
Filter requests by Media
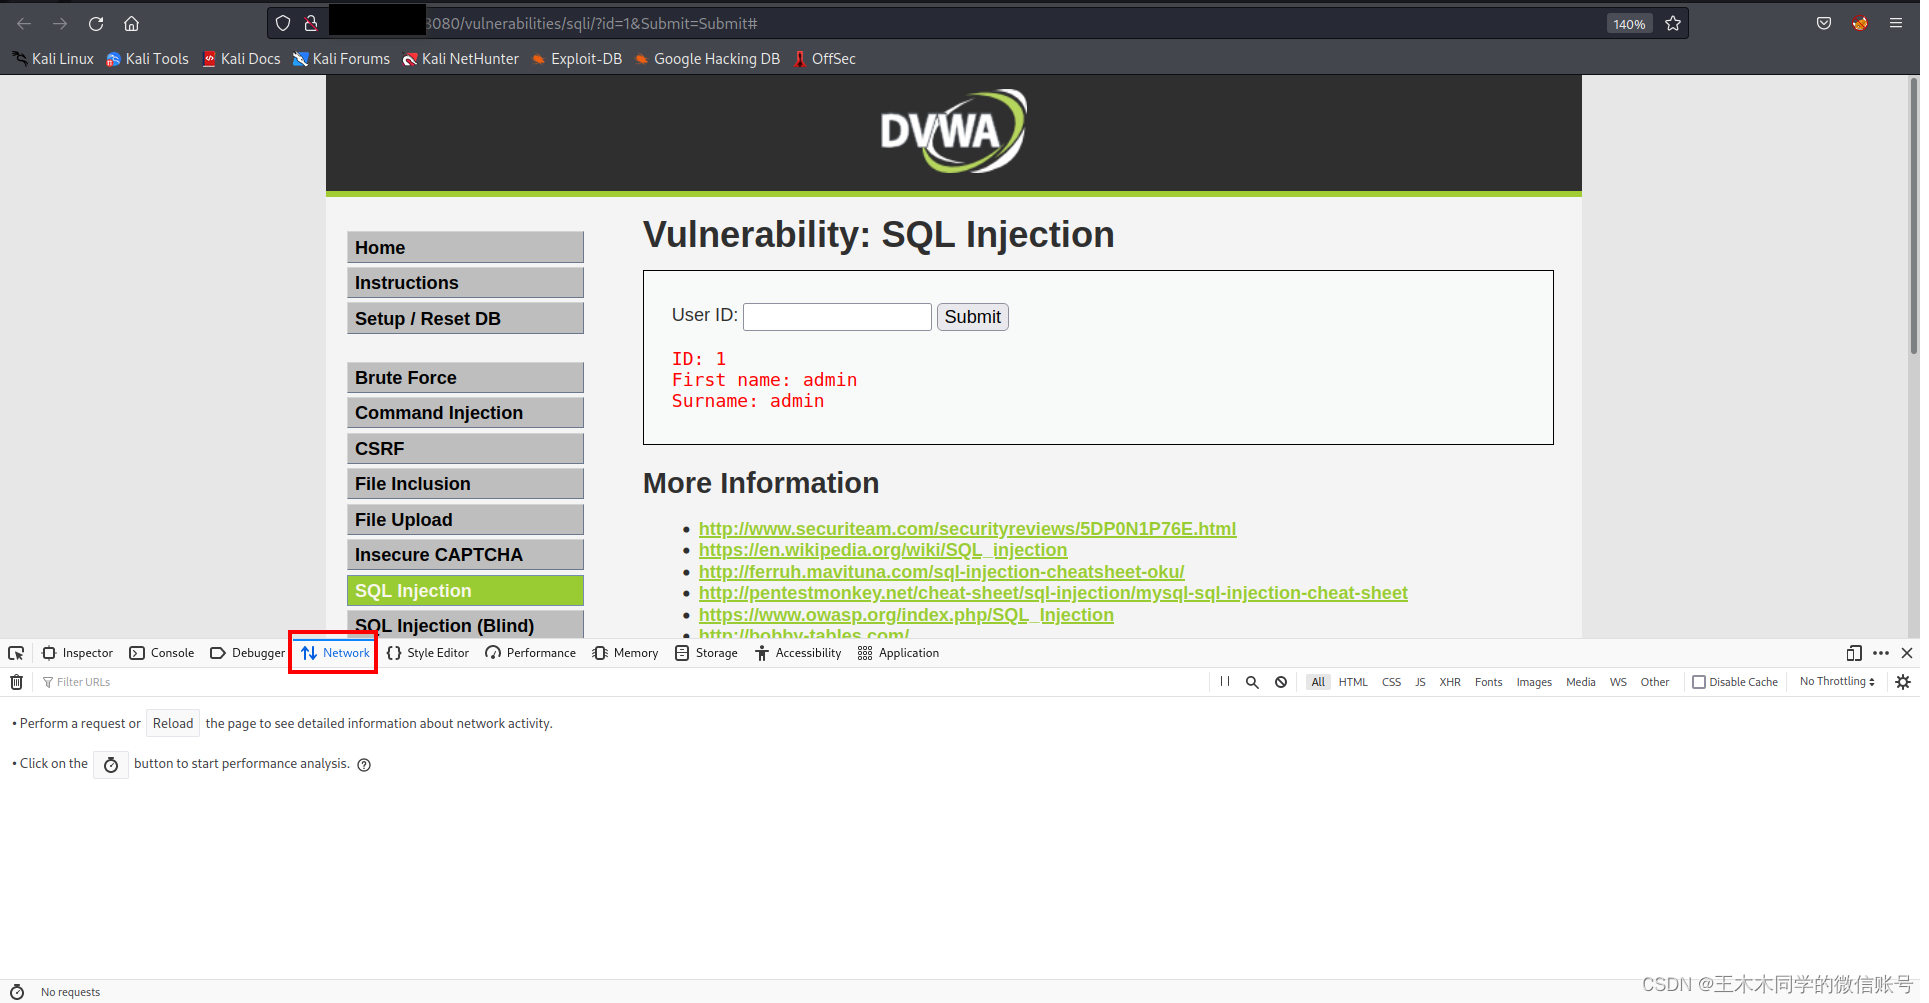(x=1581, y=682)
